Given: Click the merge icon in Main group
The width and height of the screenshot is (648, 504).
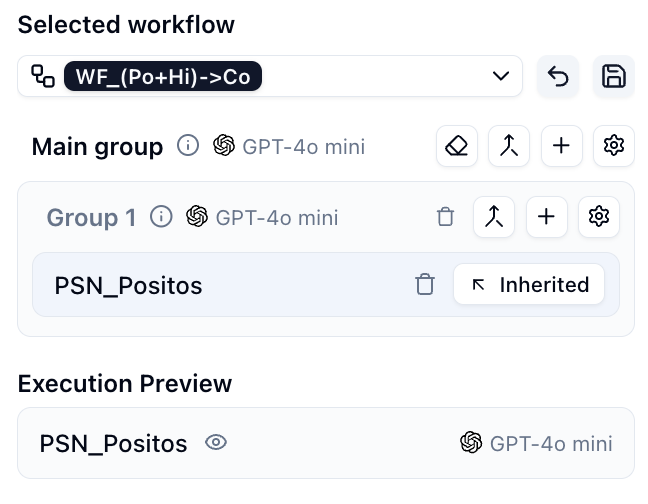Looking at the screenshot, I should click(509, 147).
